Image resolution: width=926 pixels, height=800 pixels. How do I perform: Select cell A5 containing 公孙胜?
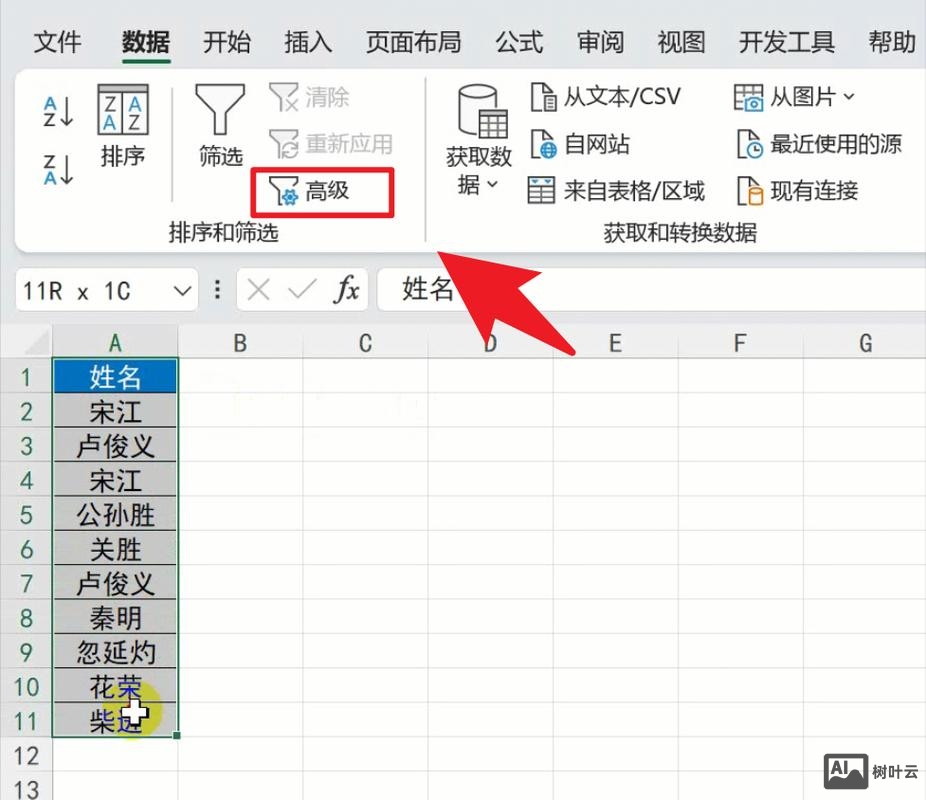[x=115, y=514]
